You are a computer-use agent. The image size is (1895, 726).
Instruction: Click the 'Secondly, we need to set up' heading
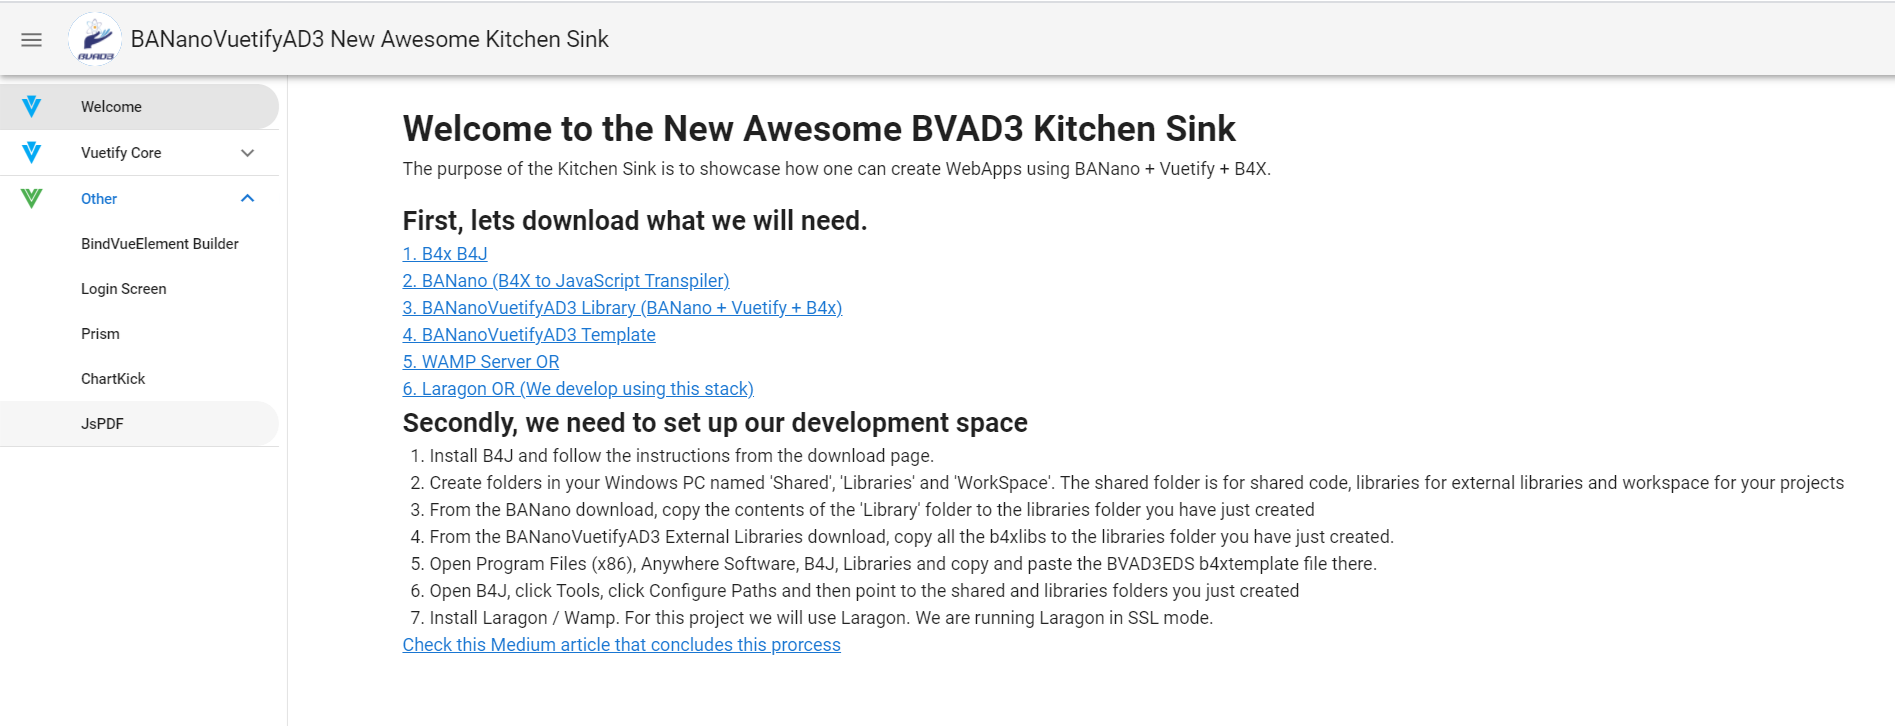[x=715, y=423]
